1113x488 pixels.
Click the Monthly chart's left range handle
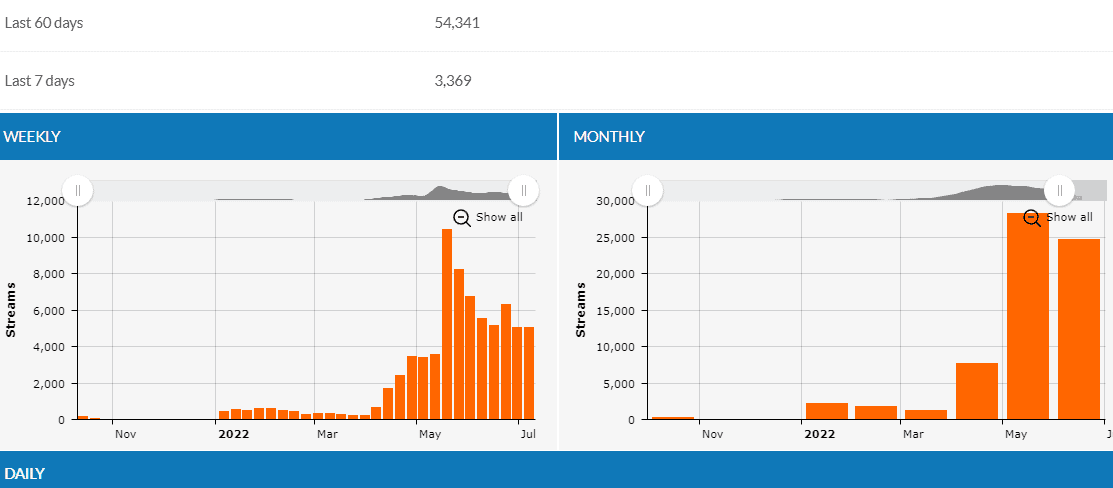click(x=648, y=190)
